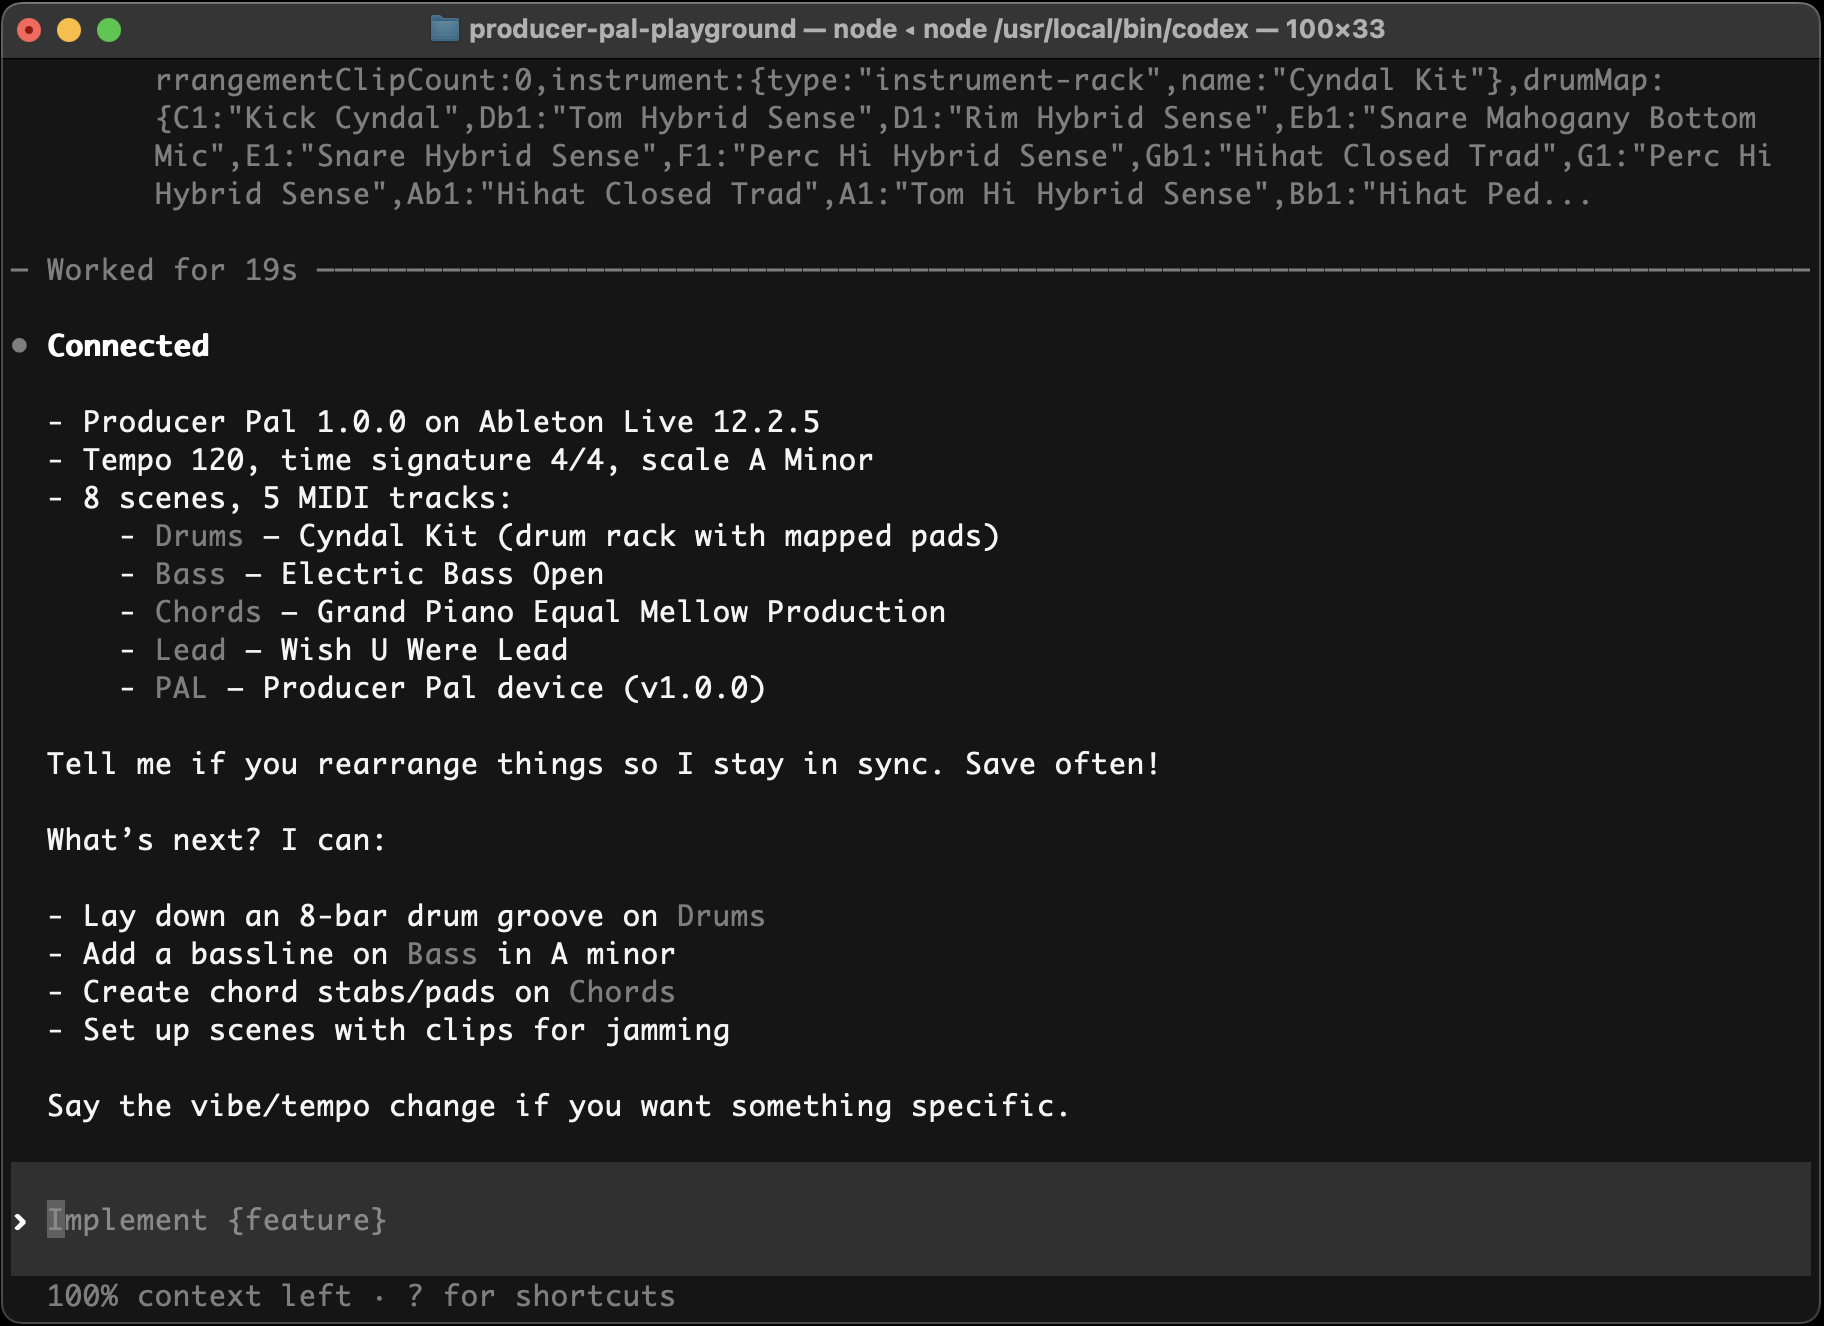Click the PAL Producer Pal device entry
This screenshot has height=1326, width=1824.
(x=180, y=687)
